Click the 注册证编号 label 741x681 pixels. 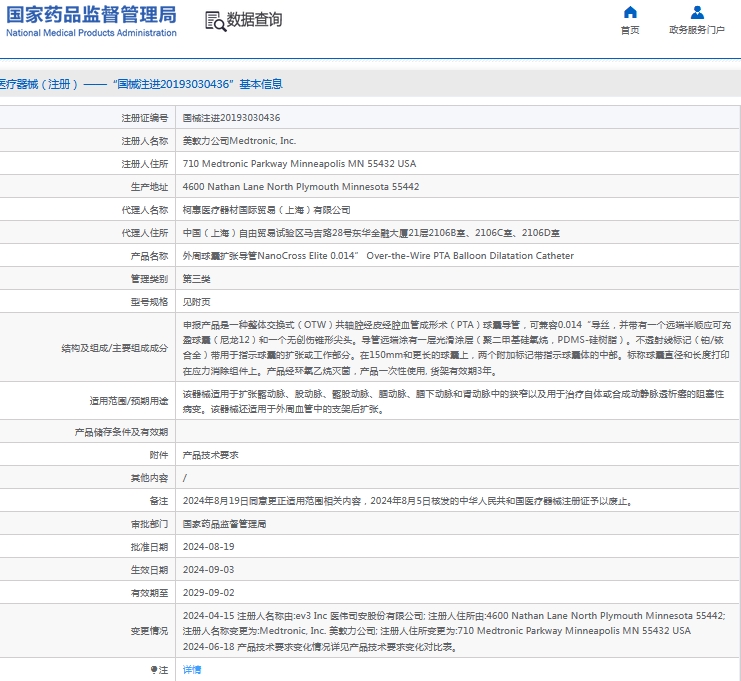pyautogui.click(x=145, y=118)
